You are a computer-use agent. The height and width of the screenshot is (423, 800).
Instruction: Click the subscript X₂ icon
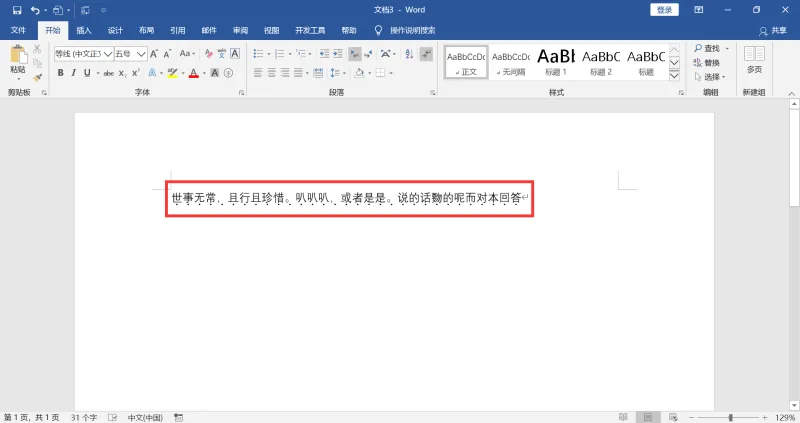(122, 73)
